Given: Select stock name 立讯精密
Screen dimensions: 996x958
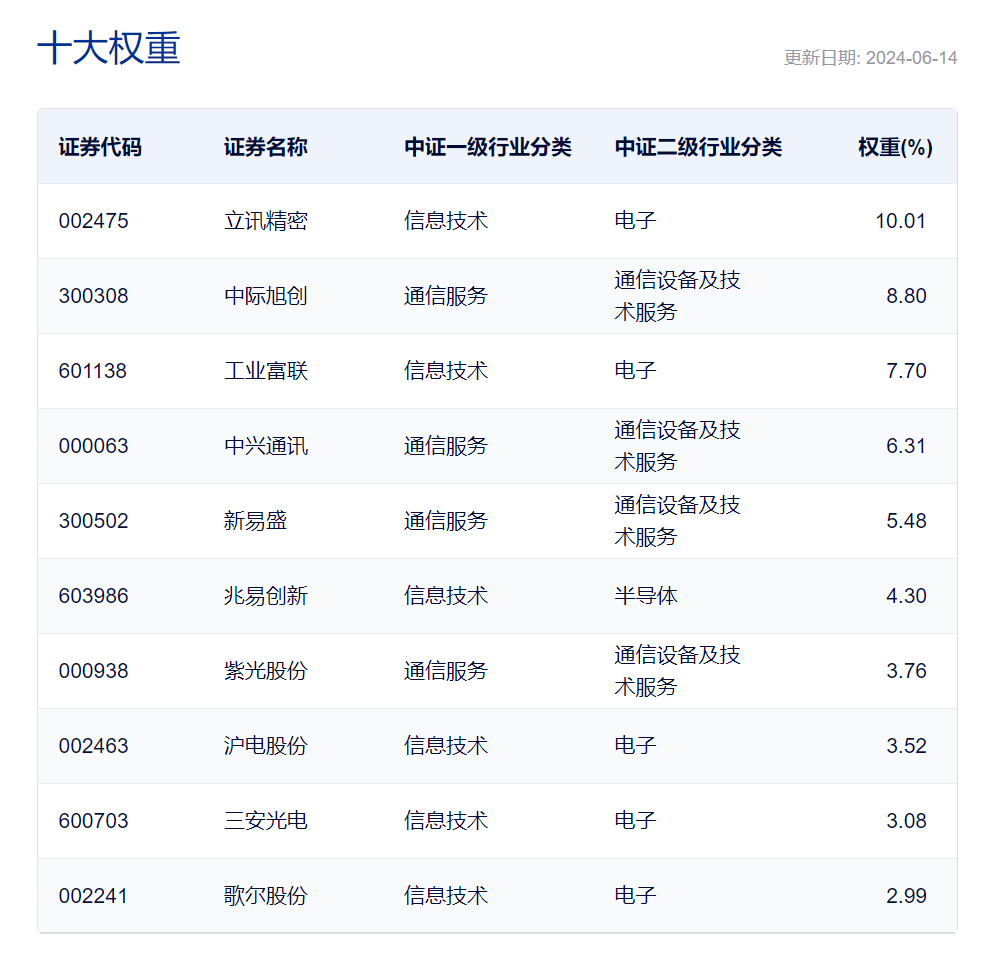Looking at the screenshot, I should click(x=266, y=221).
